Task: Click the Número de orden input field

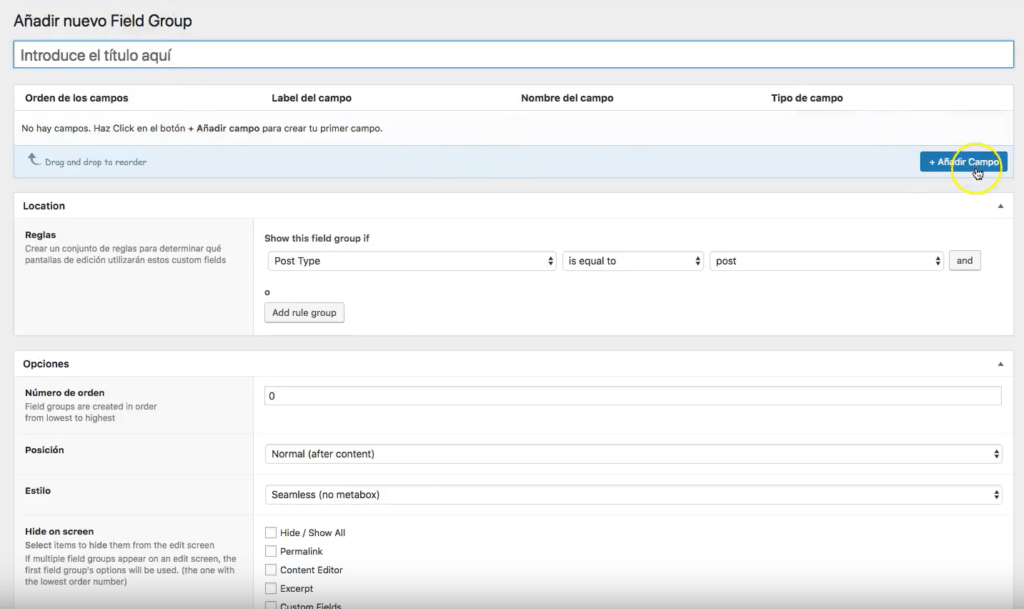Action: 632,396
